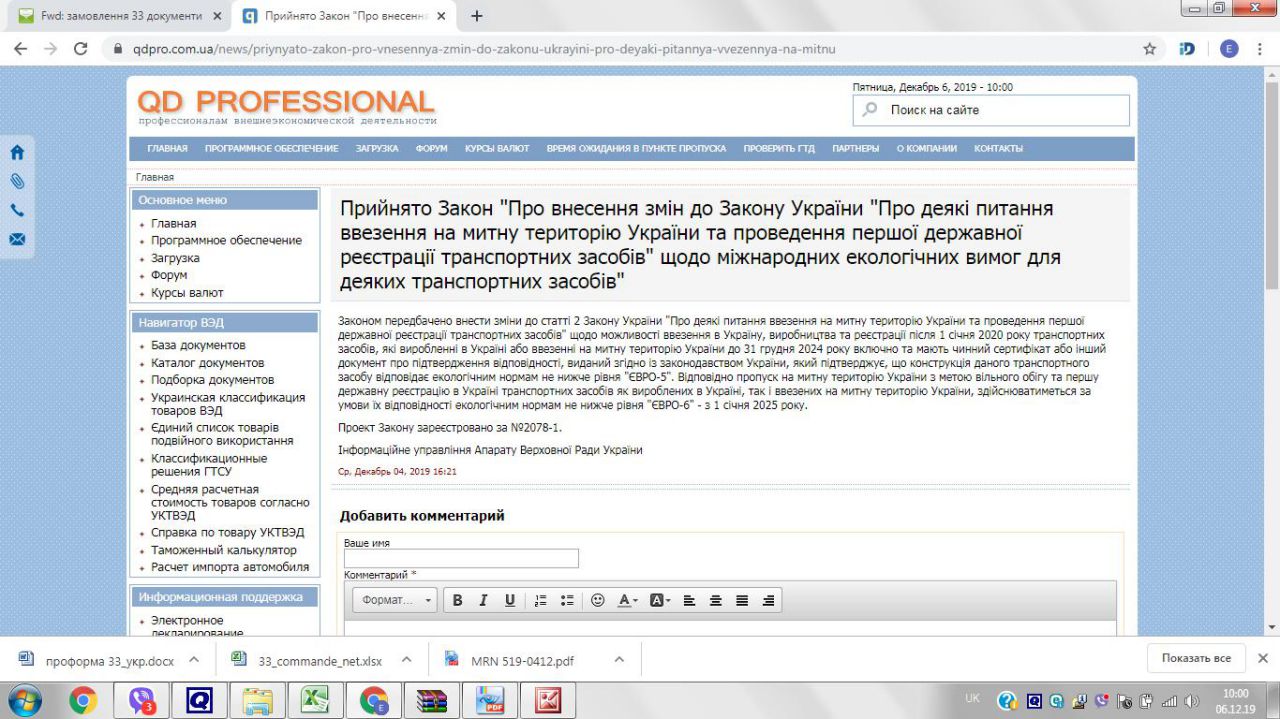Center align the comment text
Image resolution: width=1280 pixels, height=719 pixels.
tap(716, 600)
